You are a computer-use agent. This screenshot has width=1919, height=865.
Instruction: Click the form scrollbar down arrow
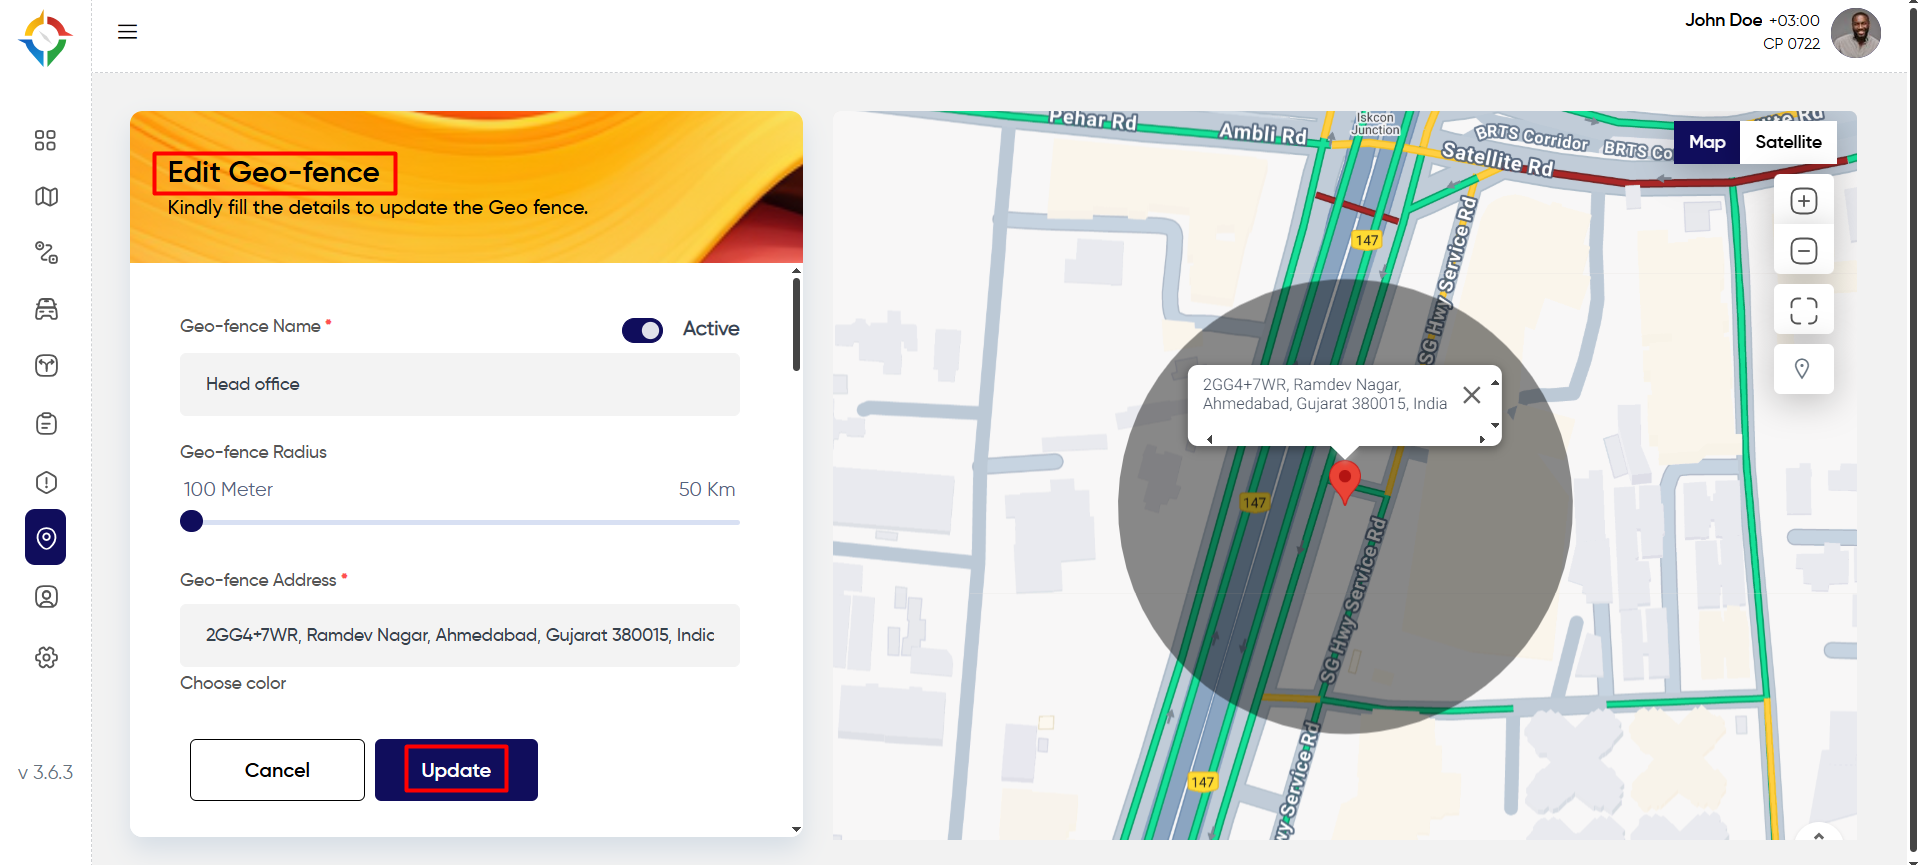tap(796, 829)
